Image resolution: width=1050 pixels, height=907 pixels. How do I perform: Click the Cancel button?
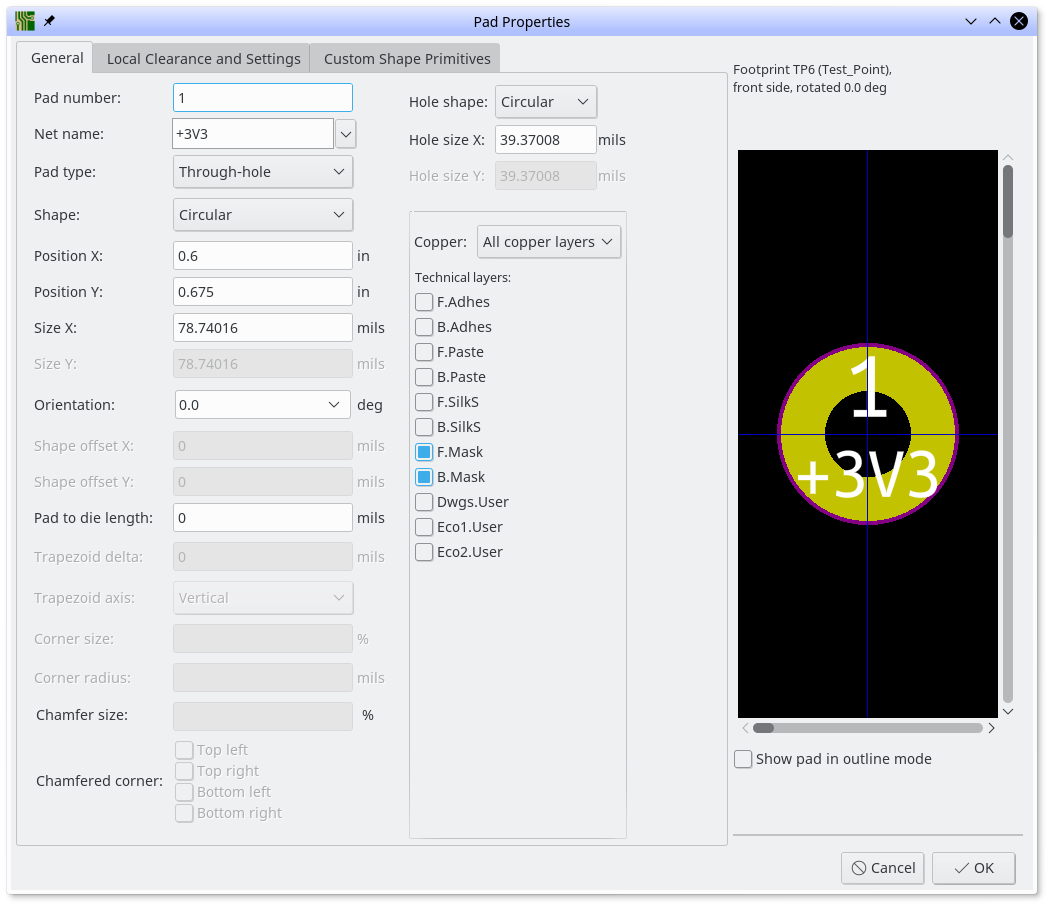click(x=882, y=868)
